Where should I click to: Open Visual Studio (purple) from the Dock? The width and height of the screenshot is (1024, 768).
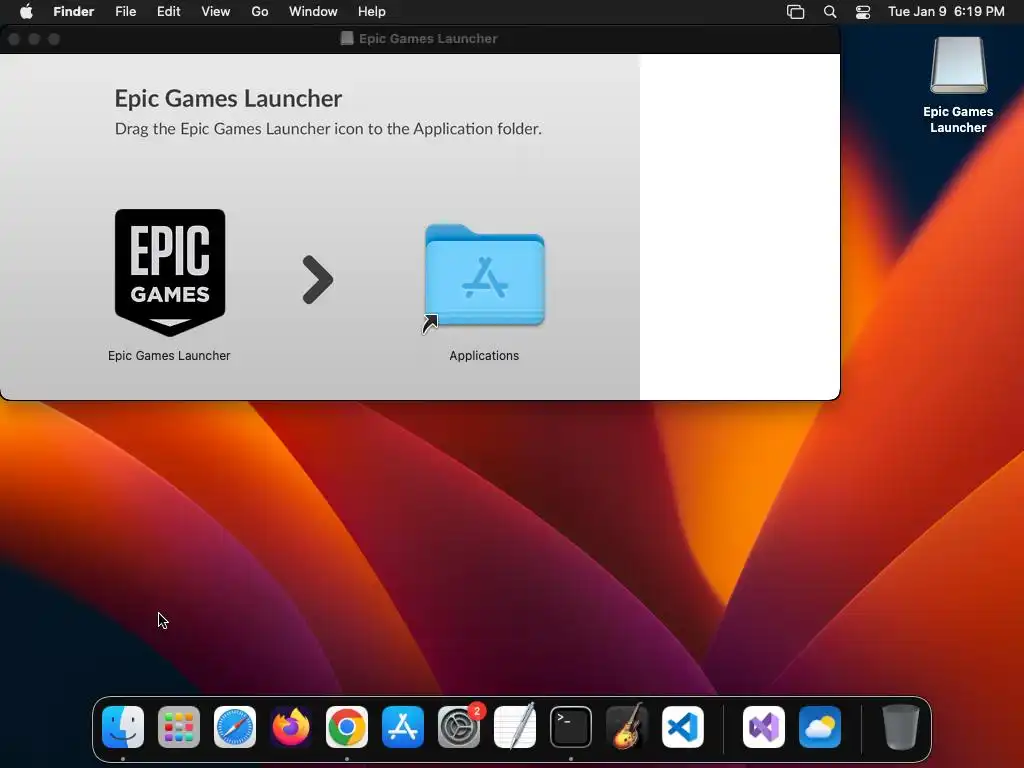point(764,727)
